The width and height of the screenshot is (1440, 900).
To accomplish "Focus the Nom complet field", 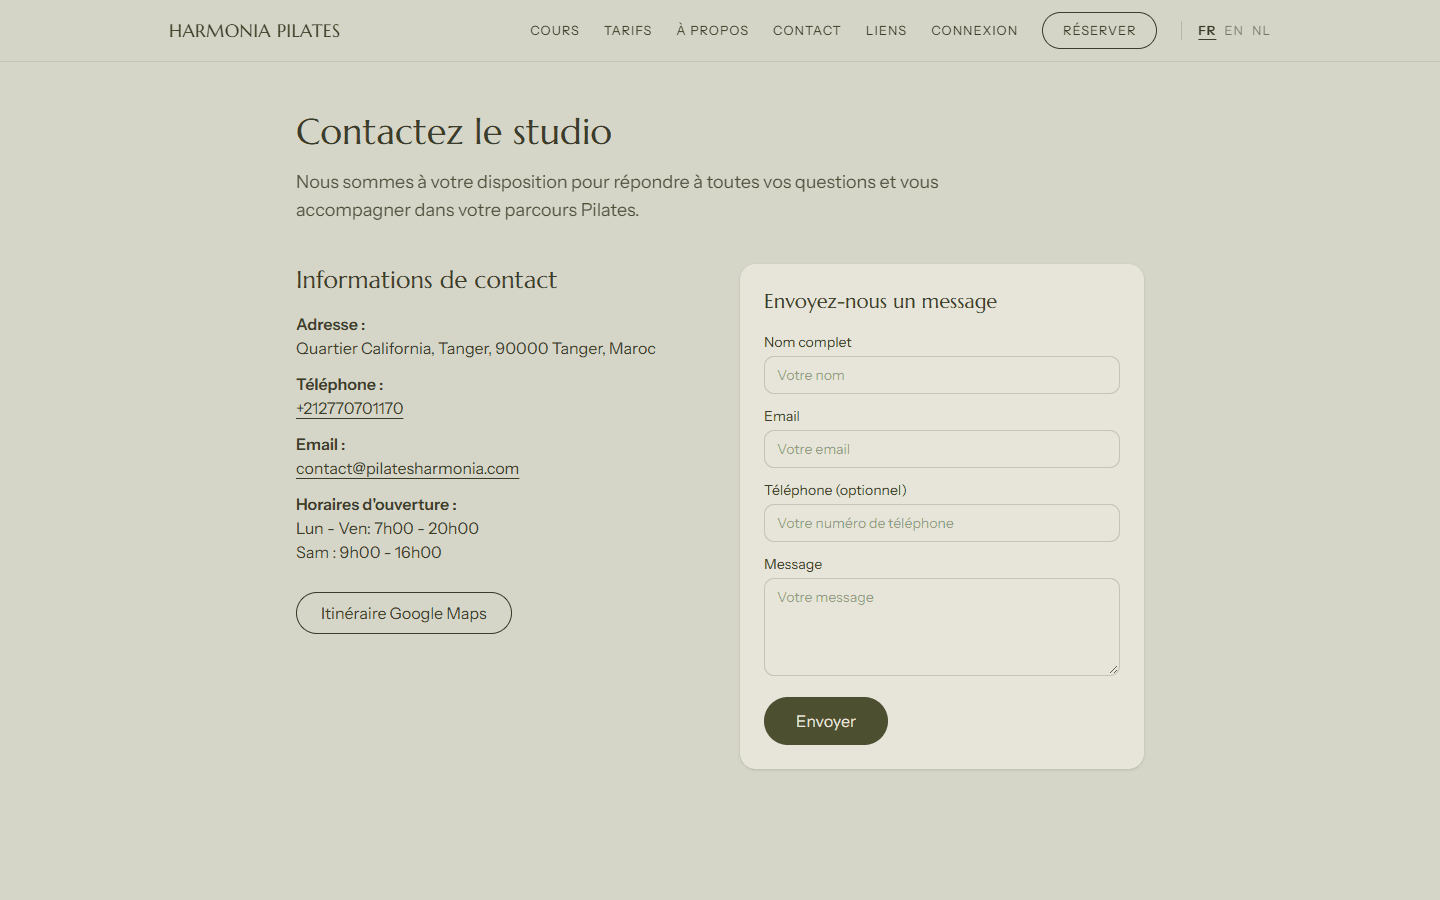I will pyautogui.click(x=942, y=375).
